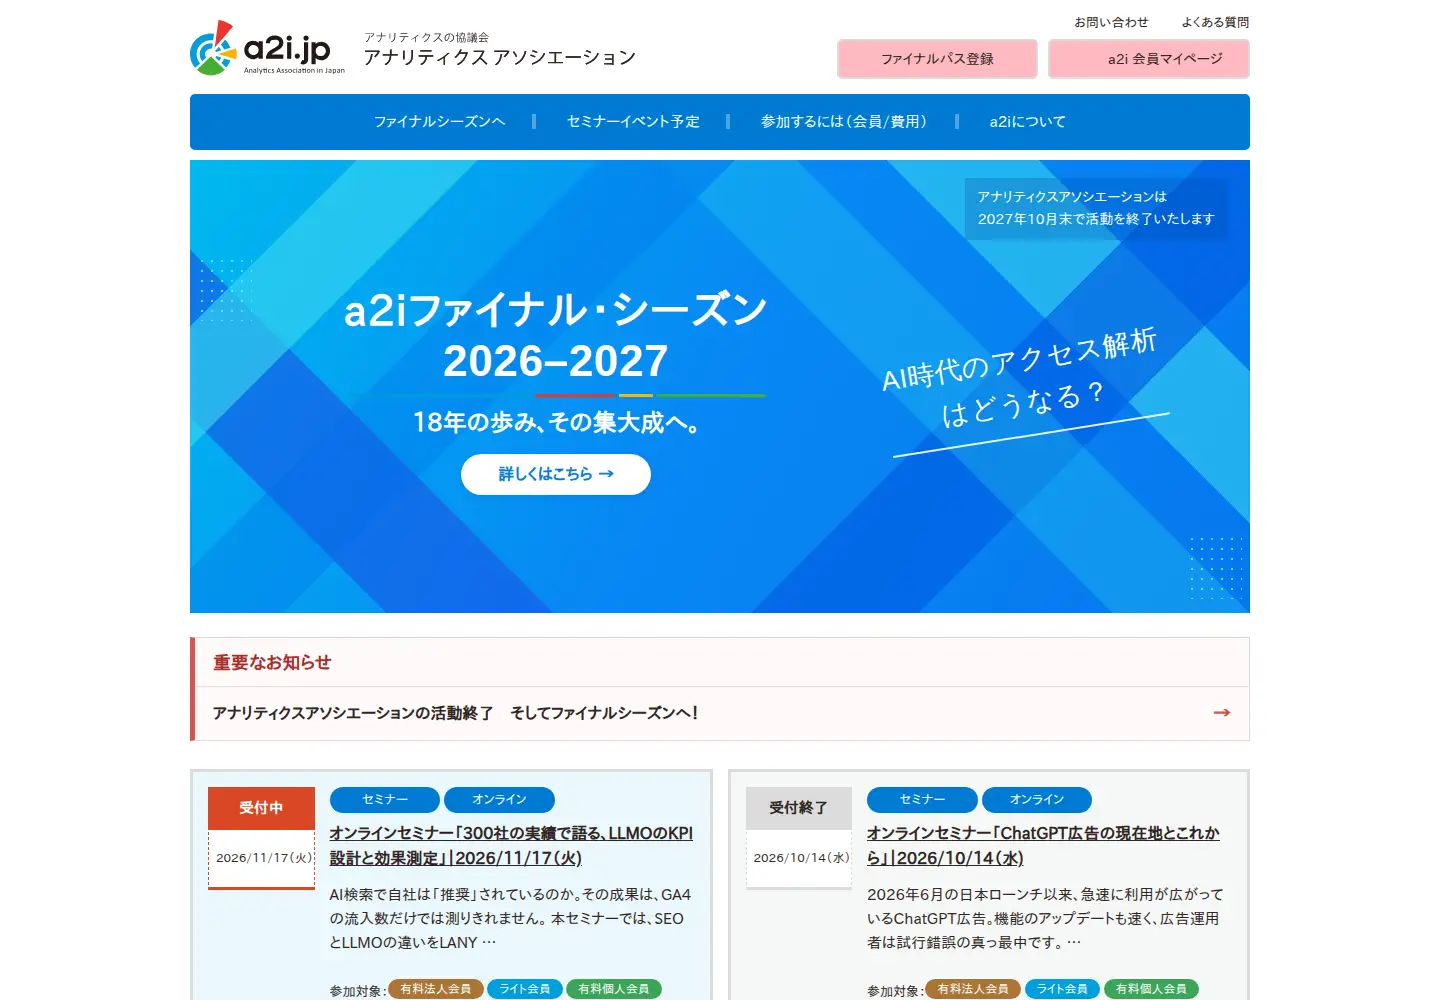1440x1000 pixels.
Task: Click date 2026/11/17(火) under 受付中
Action: pyautogui.click(x=264, y=858)
